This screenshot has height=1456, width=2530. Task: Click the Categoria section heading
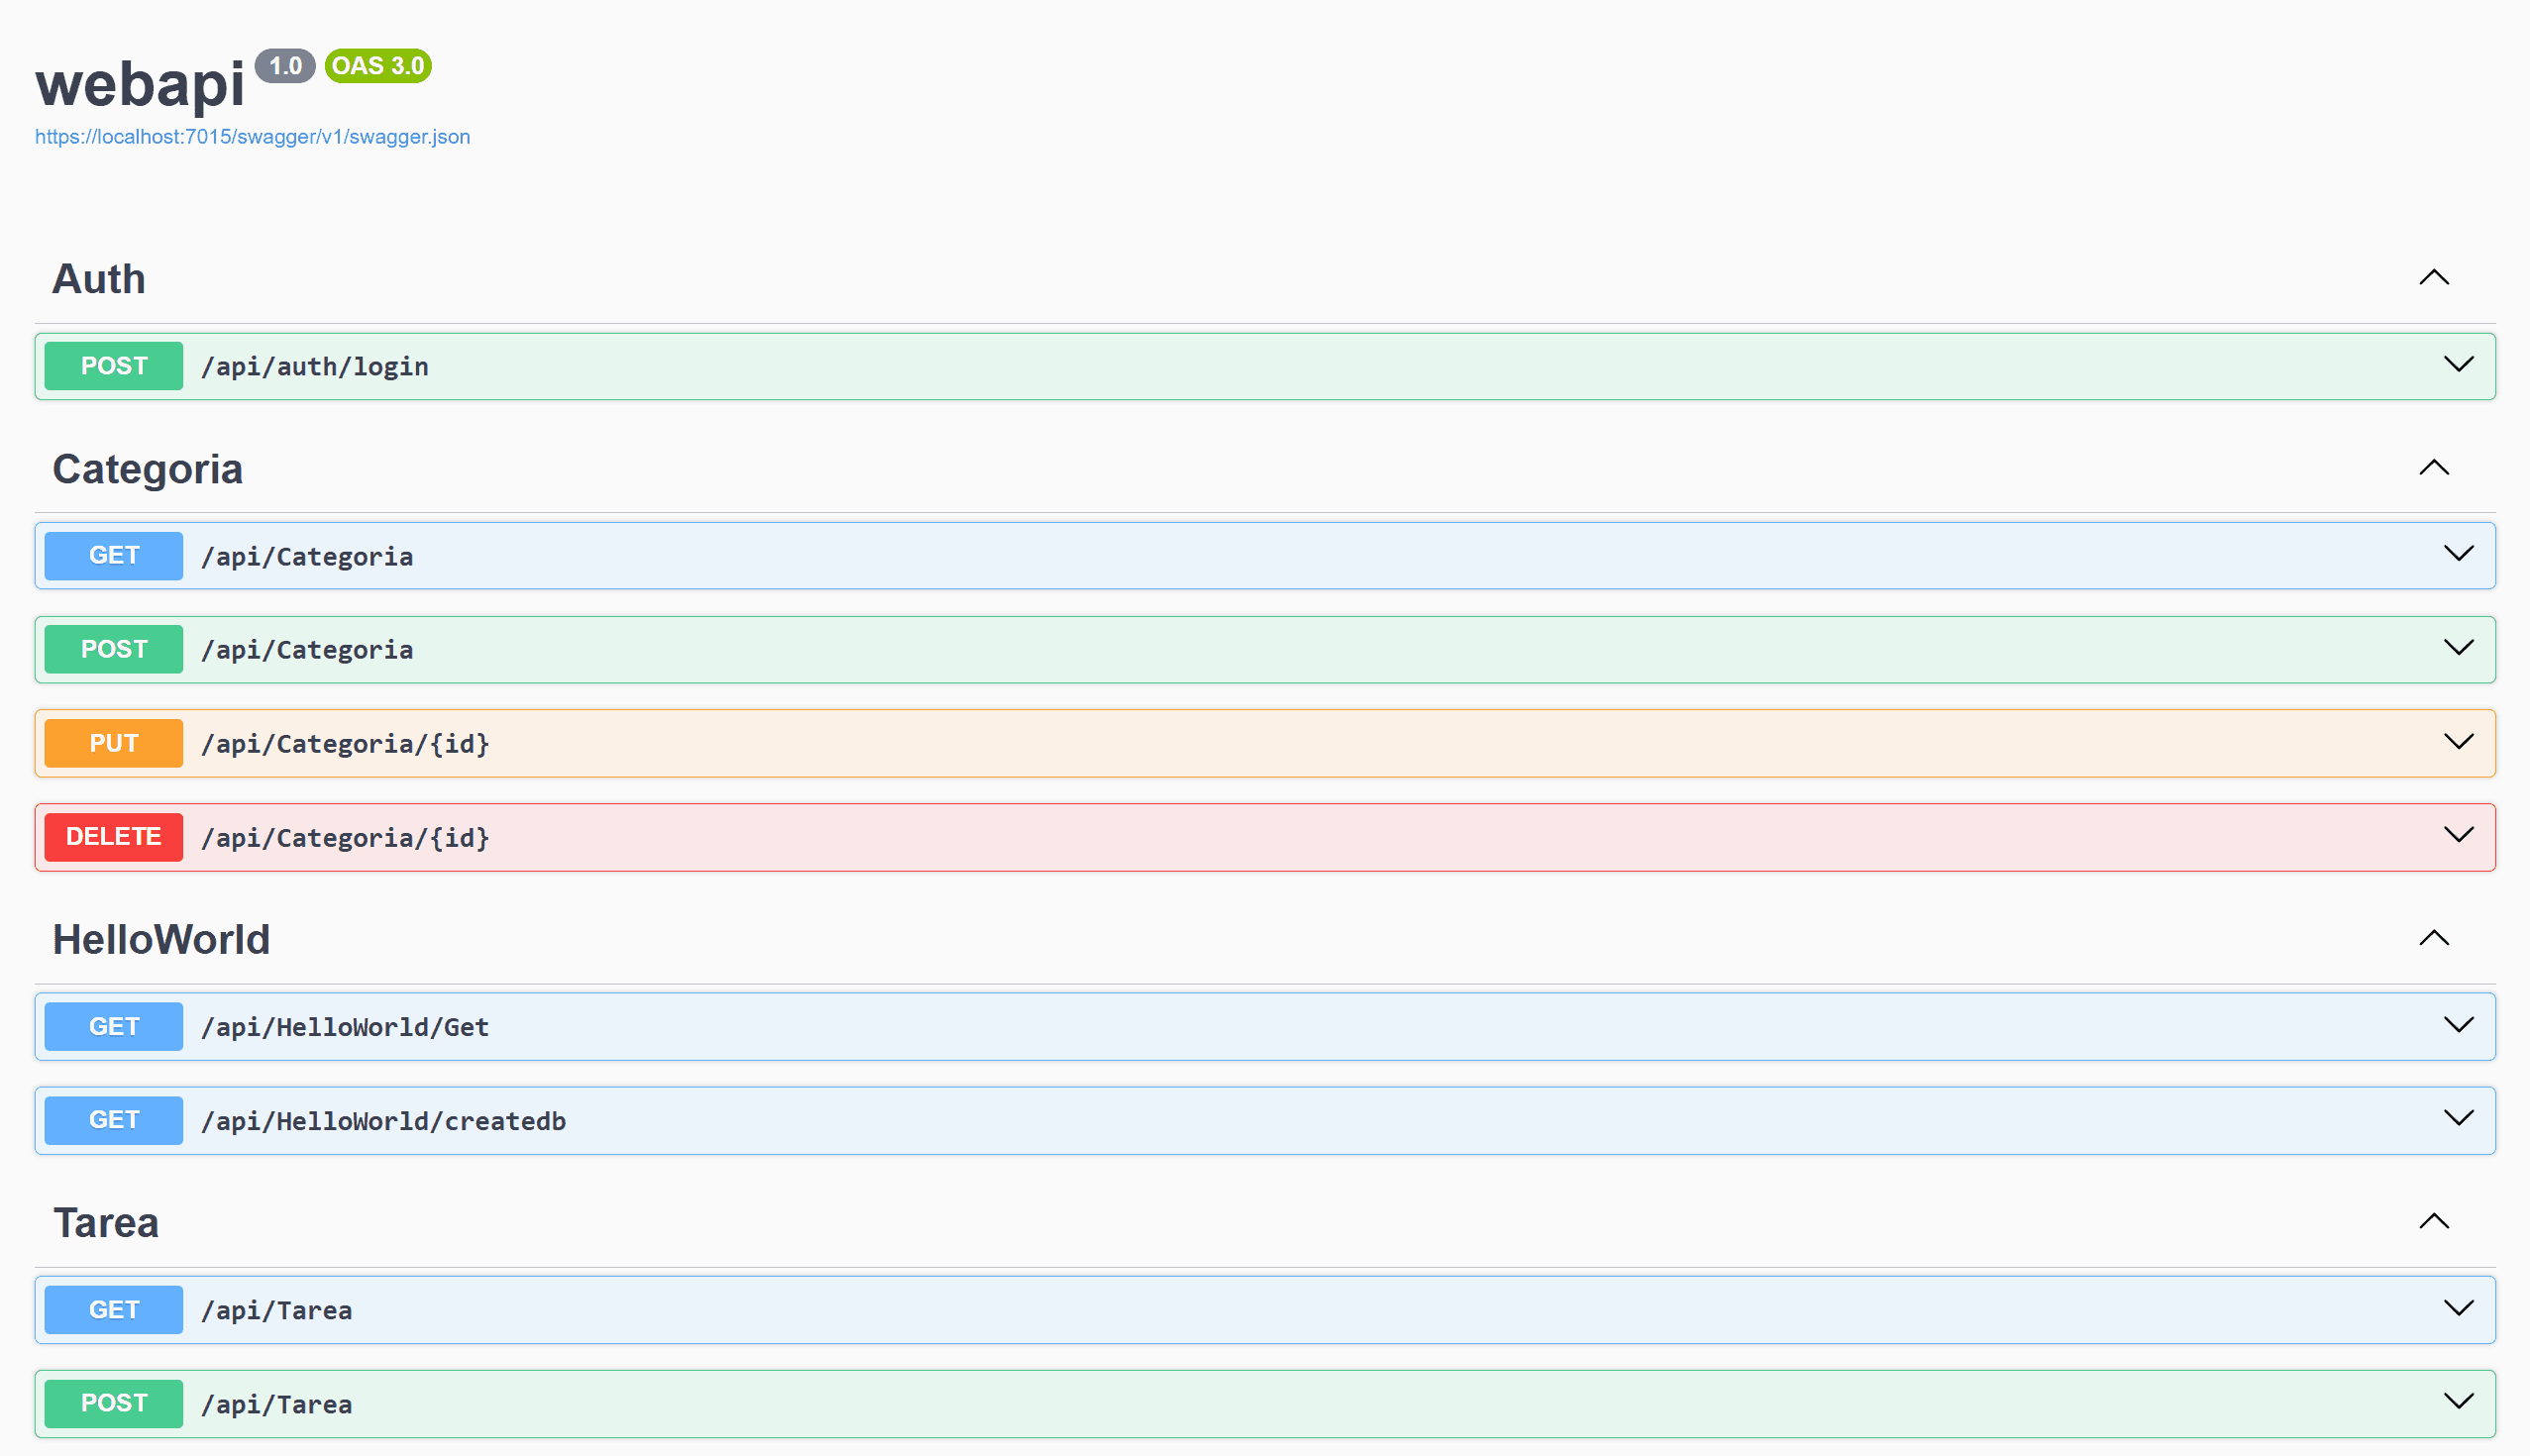147,470
